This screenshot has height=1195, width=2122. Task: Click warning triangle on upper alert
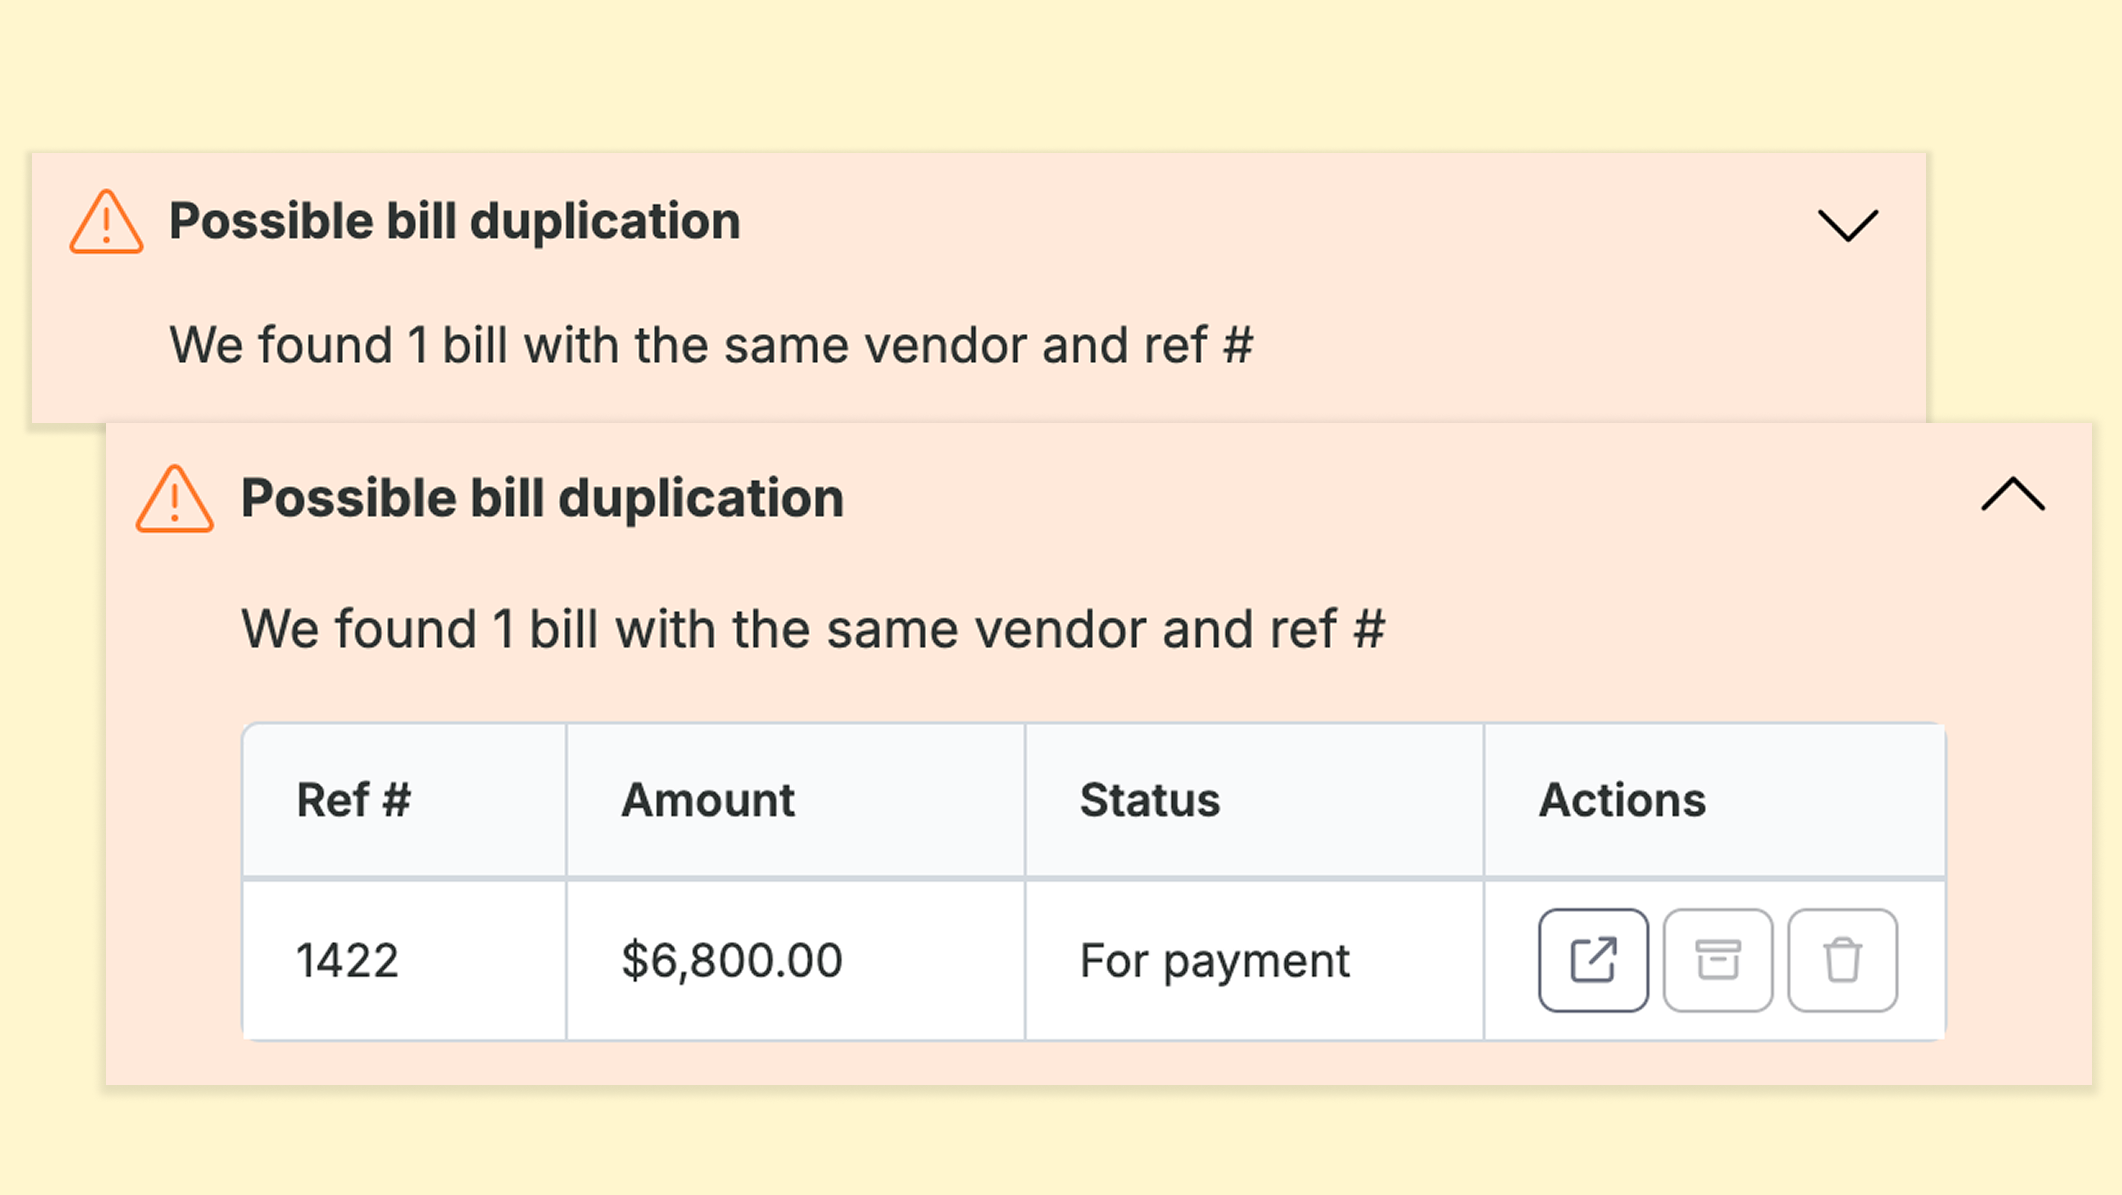pyautogui.click(x=106, y=222)
